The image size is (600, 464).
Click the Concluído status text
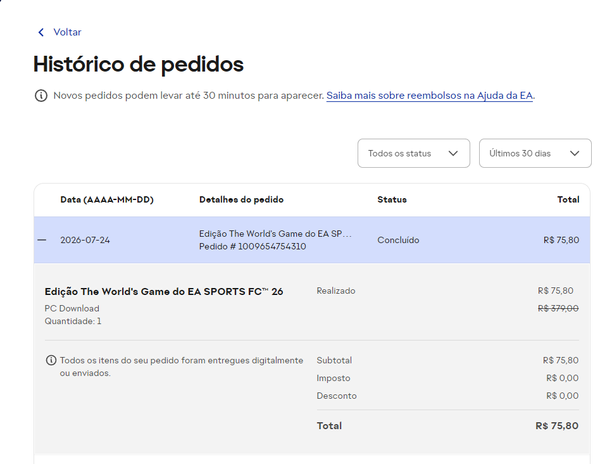398,240
